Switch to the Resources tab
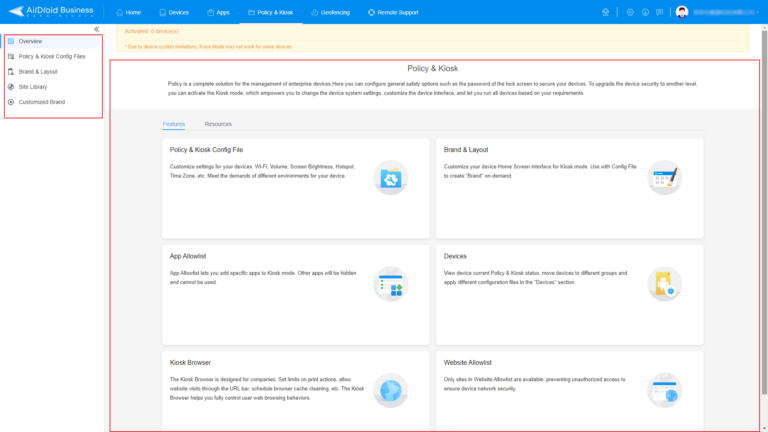The image size is (768, 432). [218, 124]
